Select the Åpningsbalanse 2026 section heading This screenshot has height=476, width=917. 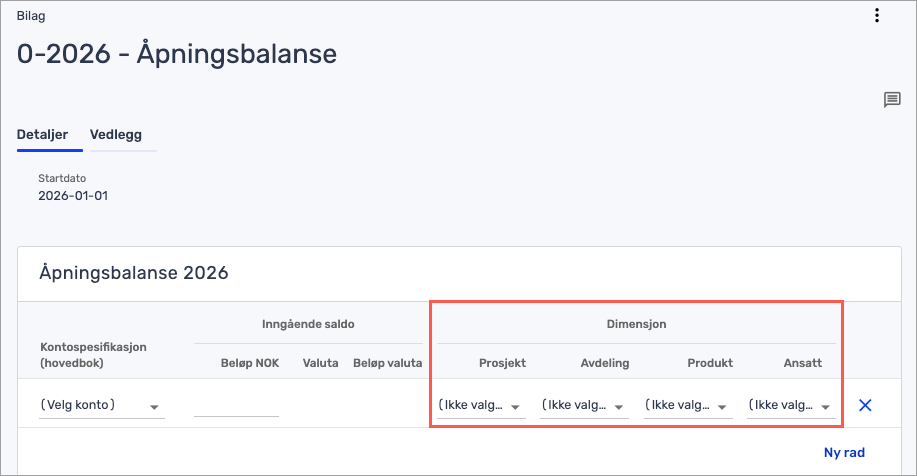pyautogui.click(x=134, y=273)
